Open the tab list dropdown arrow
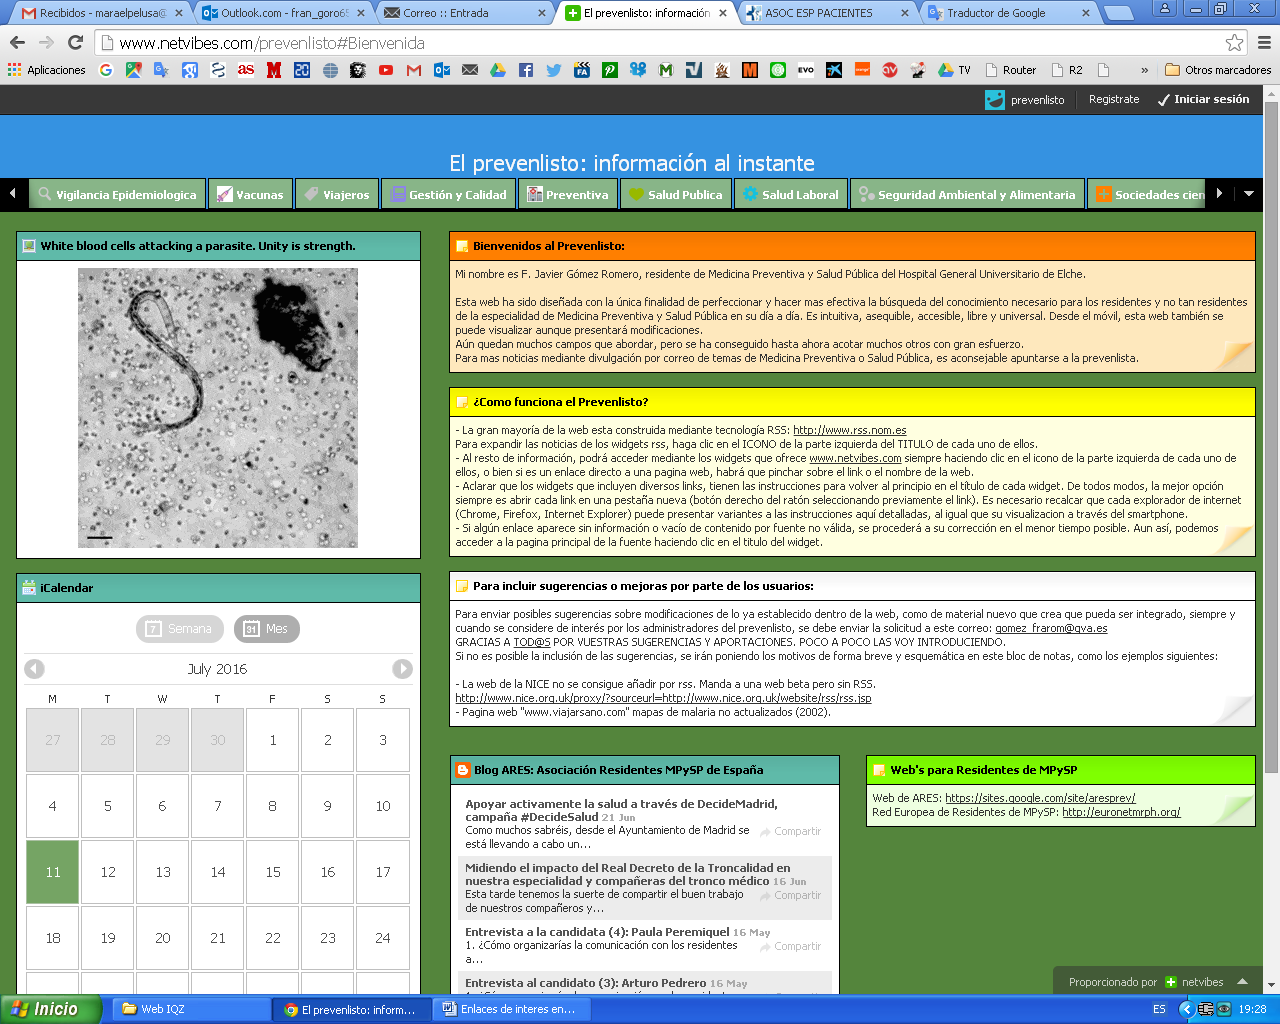Screen dimensions: 1280x1024 tap(1249, 194)
